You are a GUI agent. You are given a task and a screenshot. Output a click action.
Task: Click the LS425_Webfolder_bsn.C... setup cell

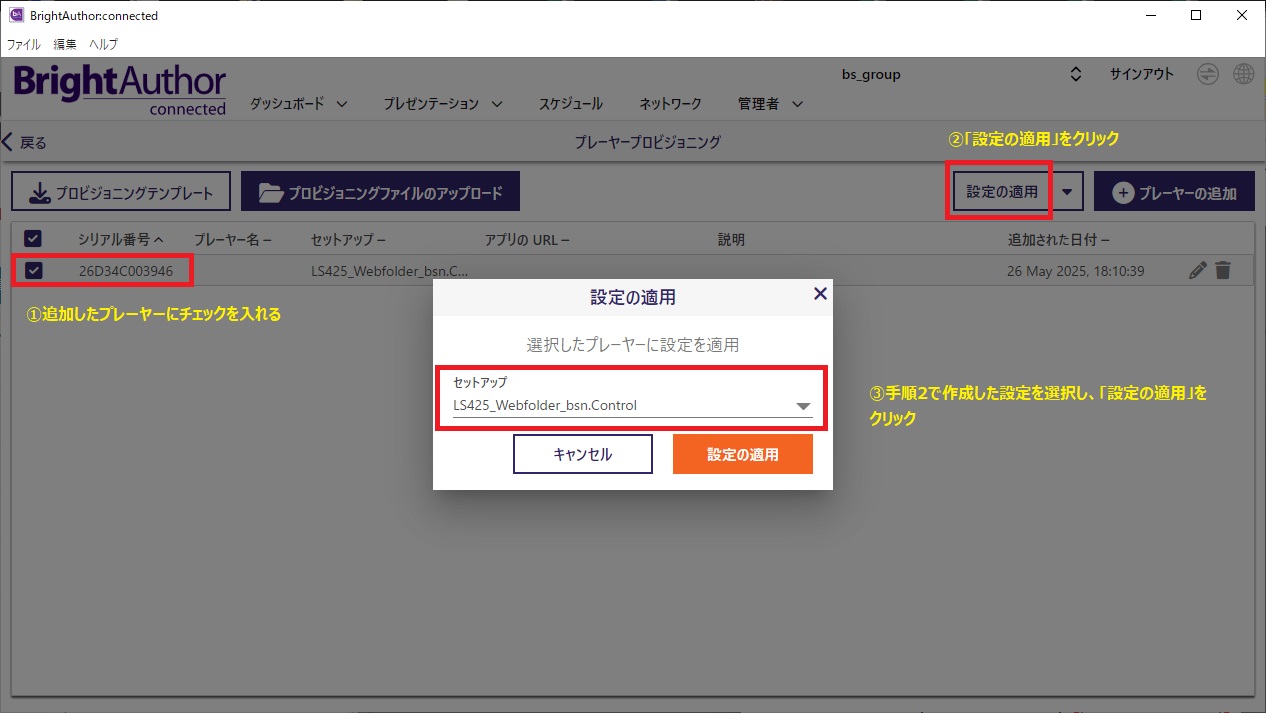[x=389, y=271]
